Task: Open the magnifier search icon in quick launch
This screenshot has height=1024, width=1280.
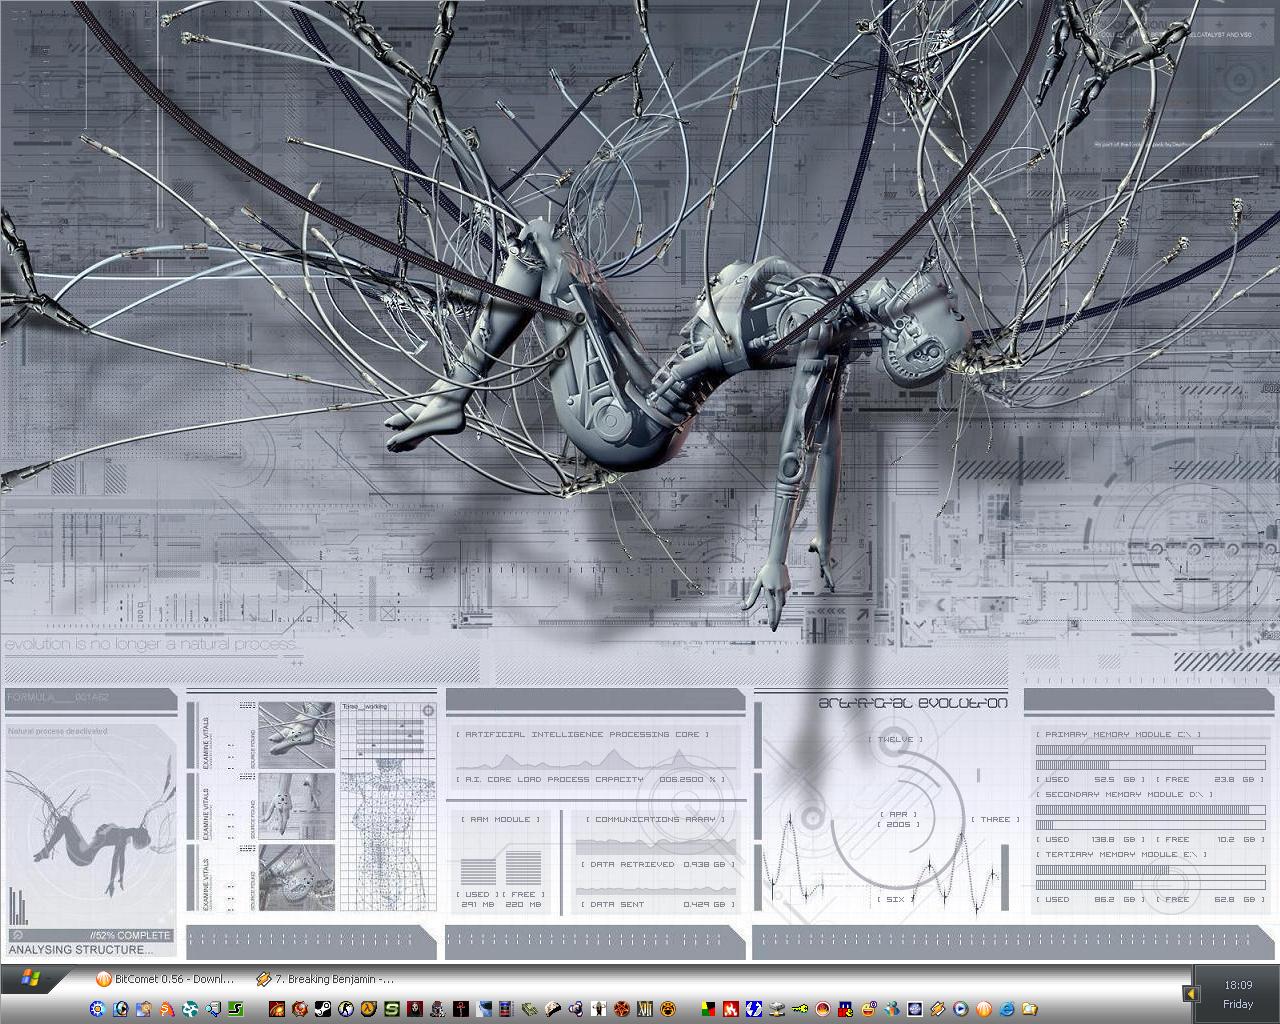Action: pyautogui.click(x=212, y=1009)
